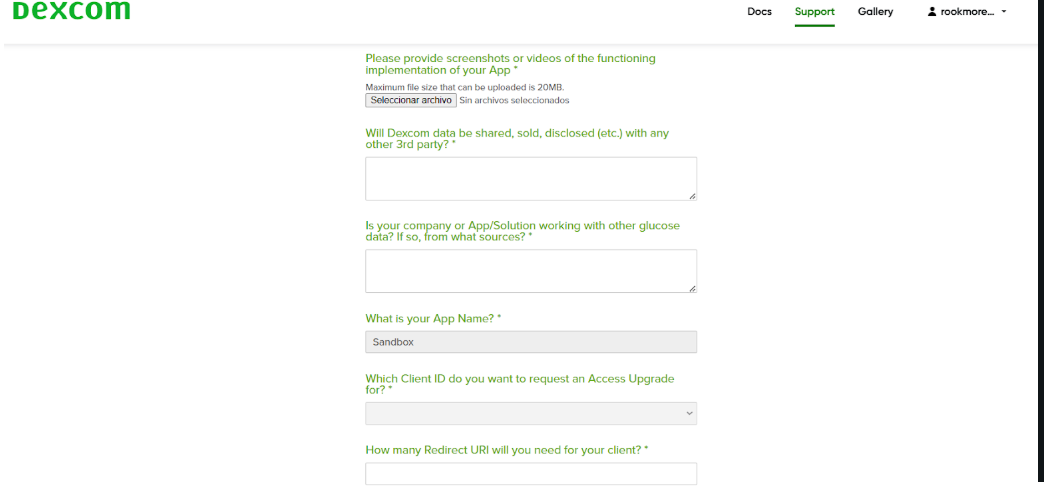Click the 'How many Redirect URI' label
Image resolution: width=1044 pixels, height=498 pixels.
pos(506,450)
